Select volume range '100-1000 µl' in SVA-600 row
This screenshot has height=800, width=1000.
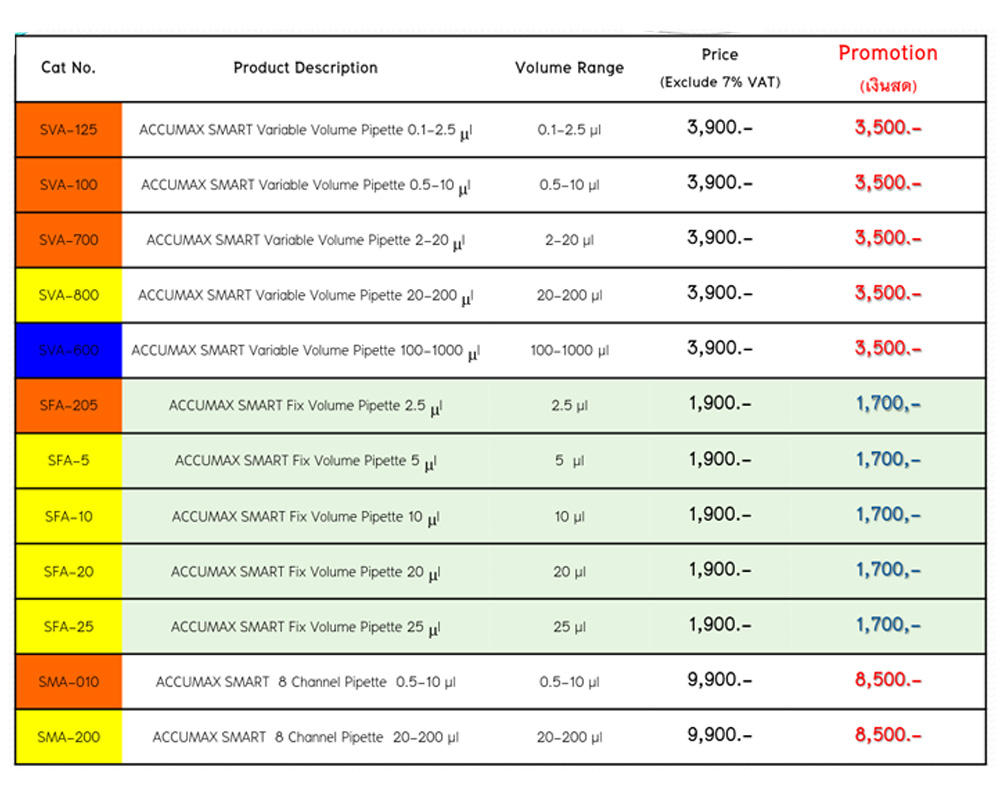pyautogui.click(x=570, y=351)
